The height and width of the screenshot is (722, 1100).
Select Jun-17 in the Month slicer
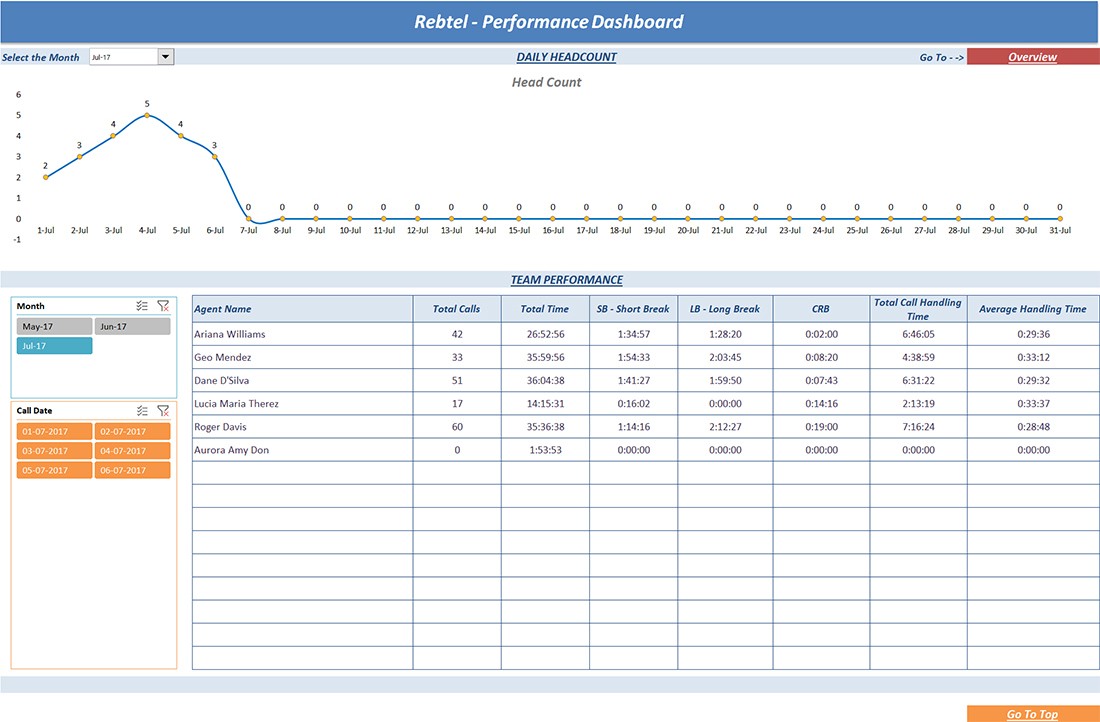pos(133,326)
